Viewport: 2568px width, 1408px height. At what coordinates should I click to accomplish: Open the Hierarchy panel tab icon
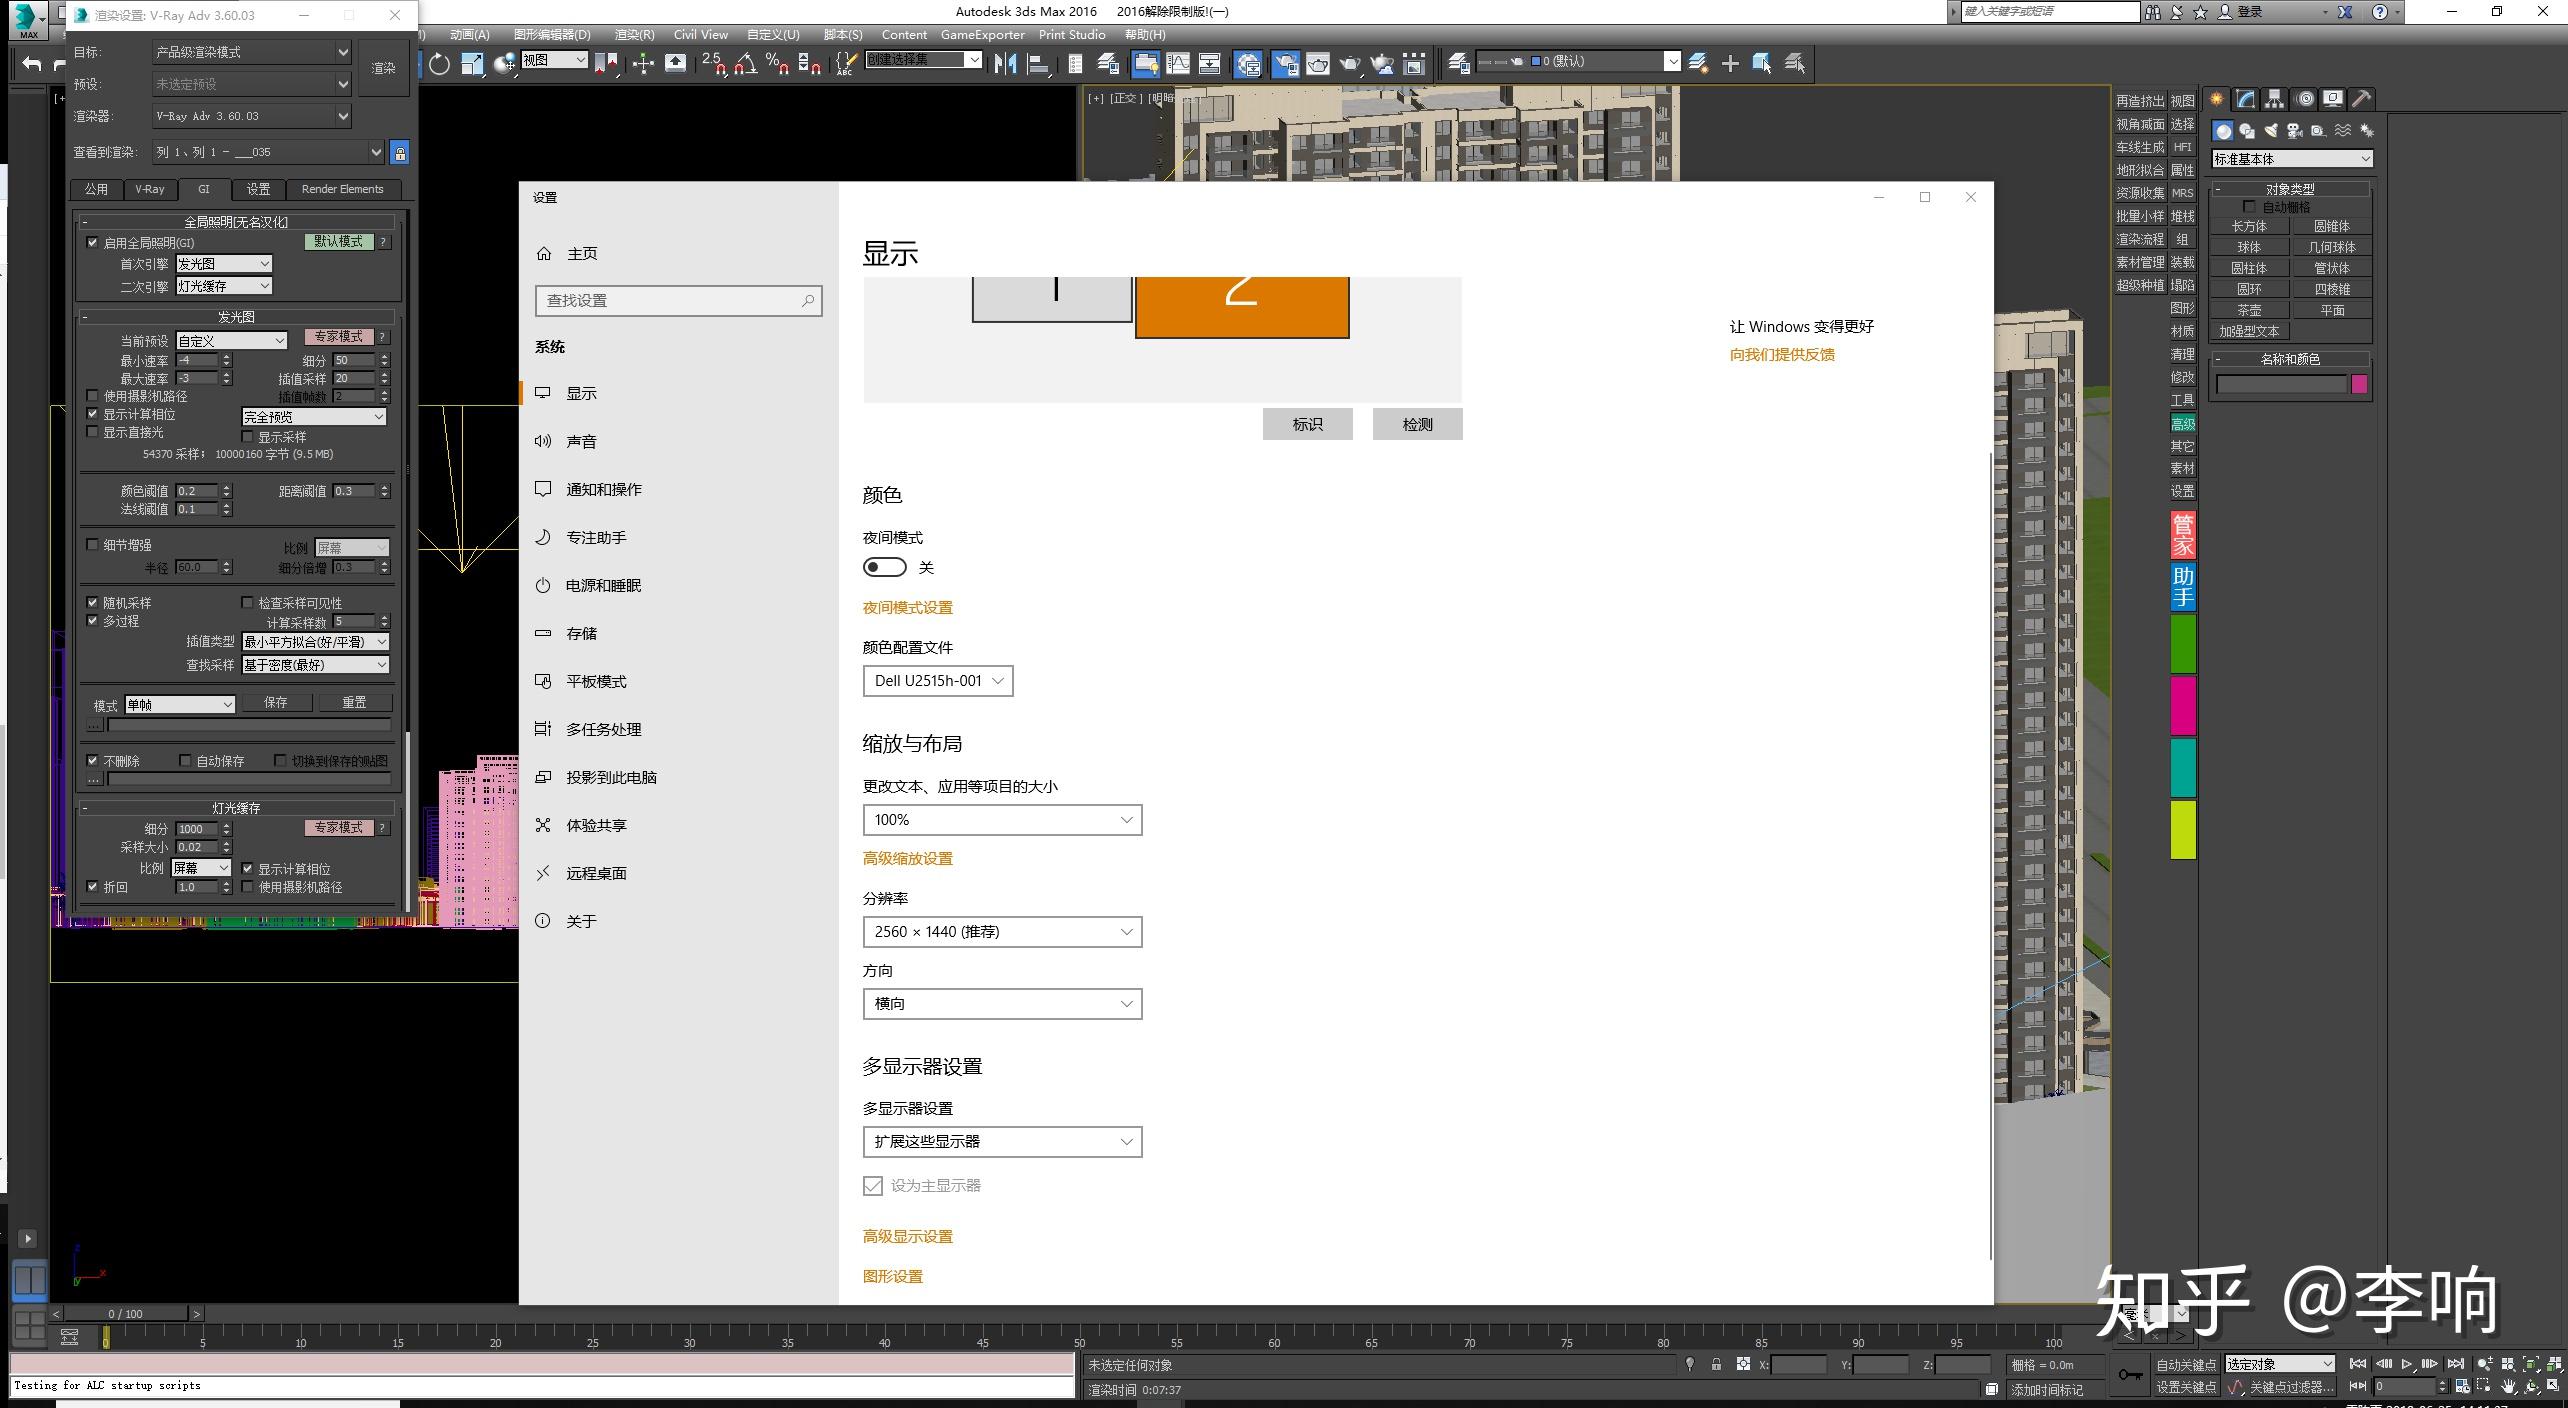pyautogui.click(x=2275, y=99)
